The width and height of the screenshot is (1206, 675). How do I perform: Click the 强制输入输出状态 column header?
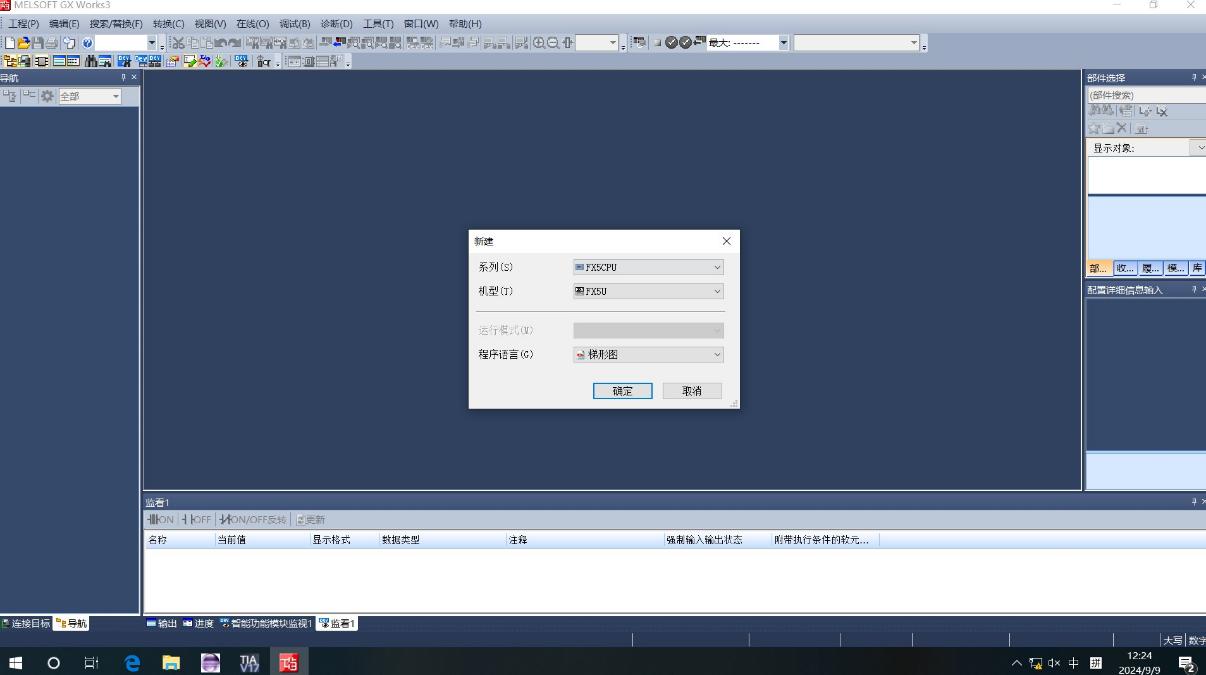click(718, 540)
